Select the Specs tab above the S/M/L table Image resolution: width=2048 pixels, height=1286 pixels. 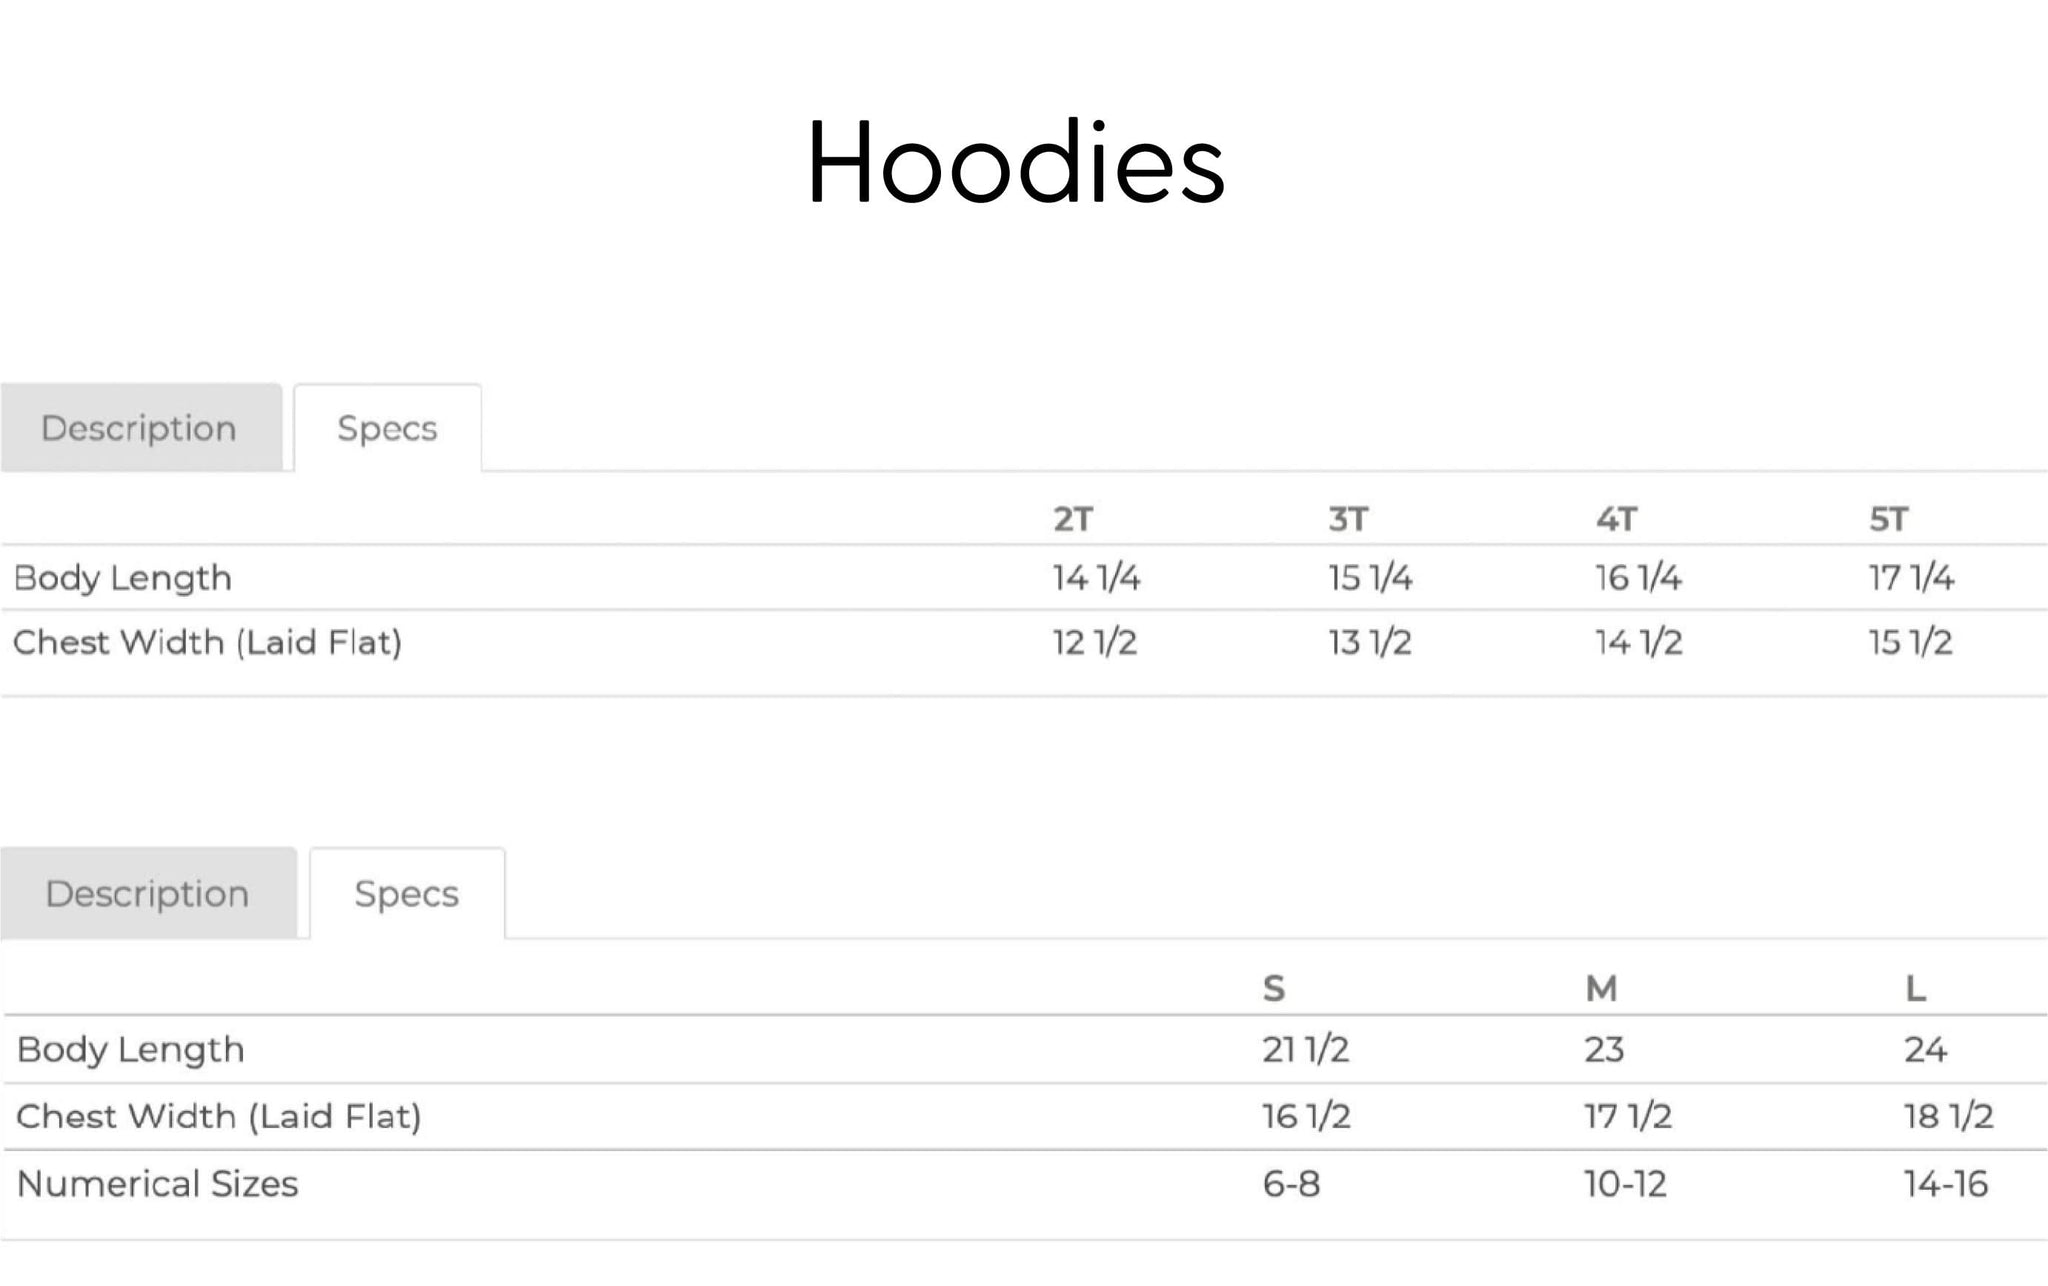pos(406,893)
